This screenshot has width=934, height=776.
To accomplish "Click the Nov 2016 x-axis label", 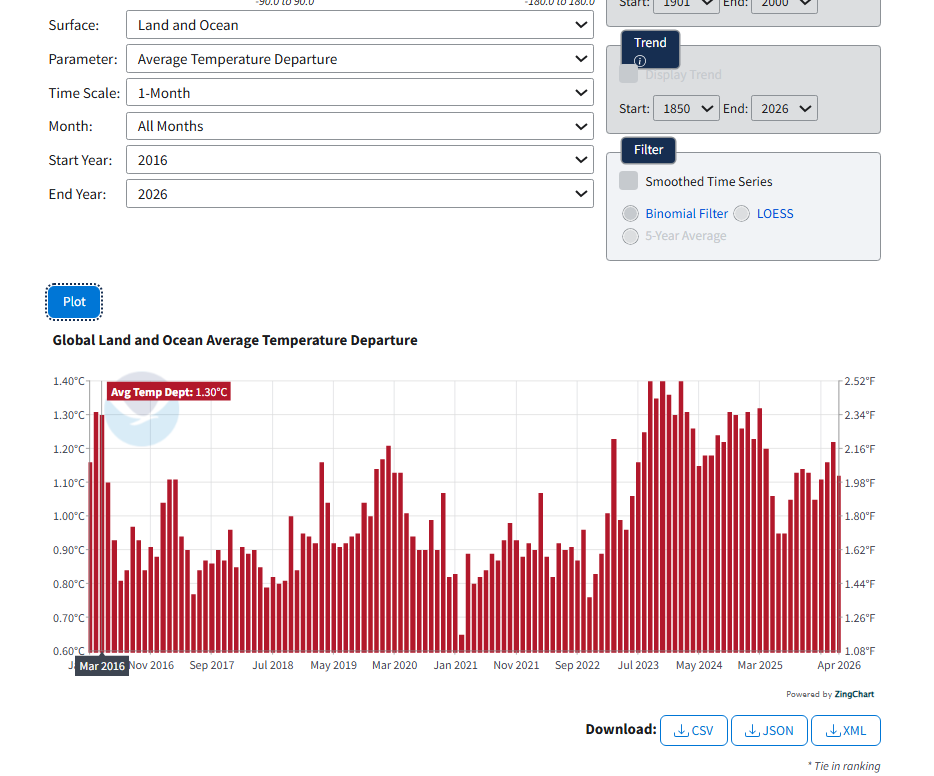I will click(x=151, y=665).
